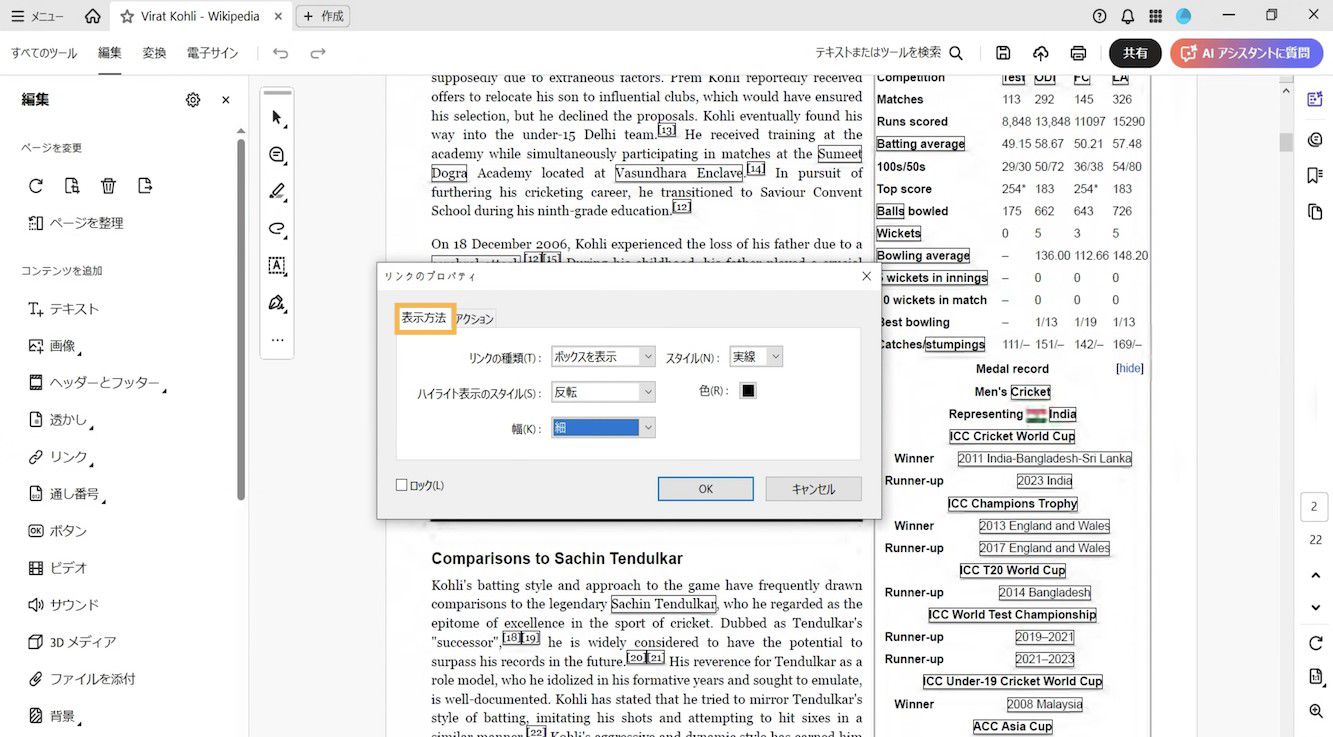The width and height of the screenshot is (1333, 737).
Task: Open the bookmarks panel
Action: tap(1315, 172)
